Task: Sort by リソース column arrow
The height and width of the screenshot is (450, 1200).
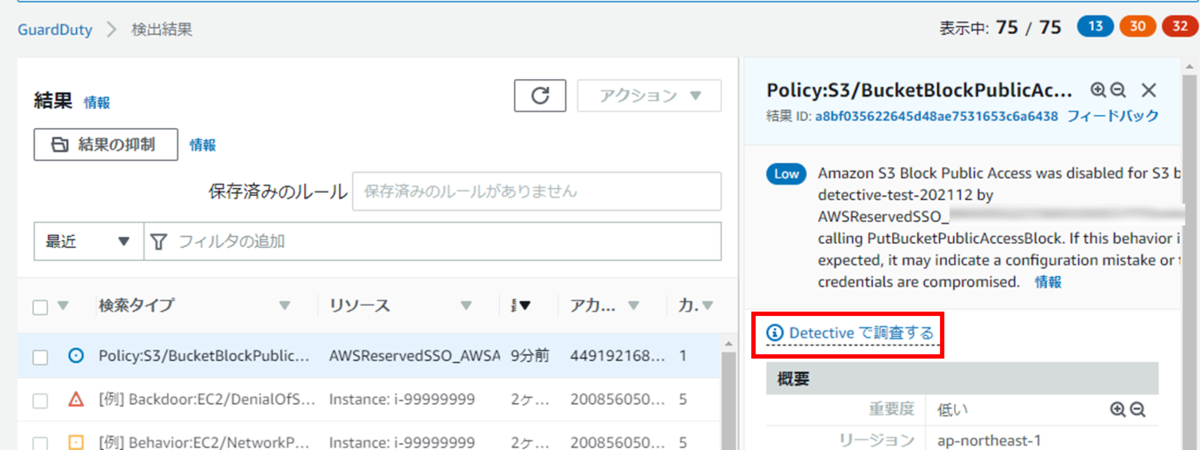Action: pos(466,306)
